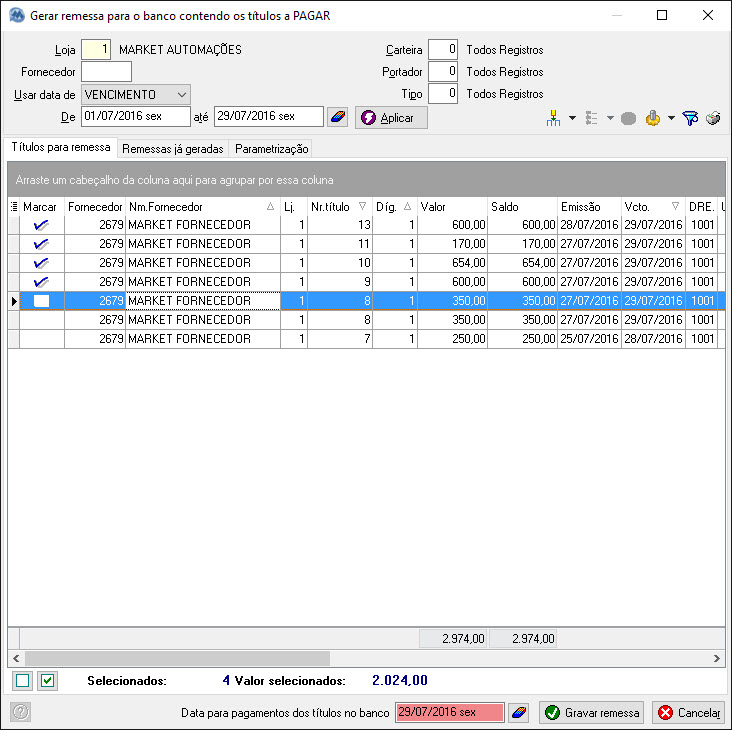
Task: Click the grayed tree-list toolbar icon
Action: coord(591,118)
